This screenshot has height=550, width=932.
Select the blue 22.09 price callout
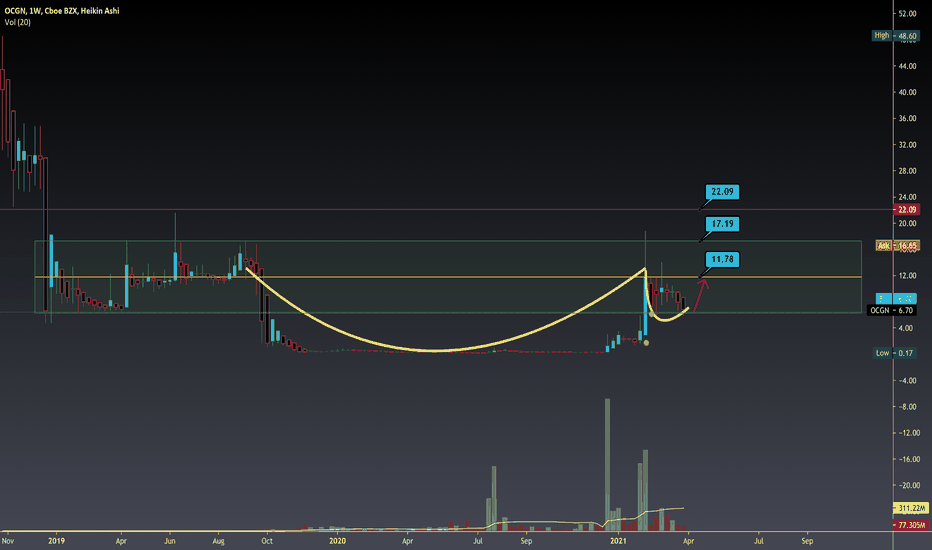(722, 191)
